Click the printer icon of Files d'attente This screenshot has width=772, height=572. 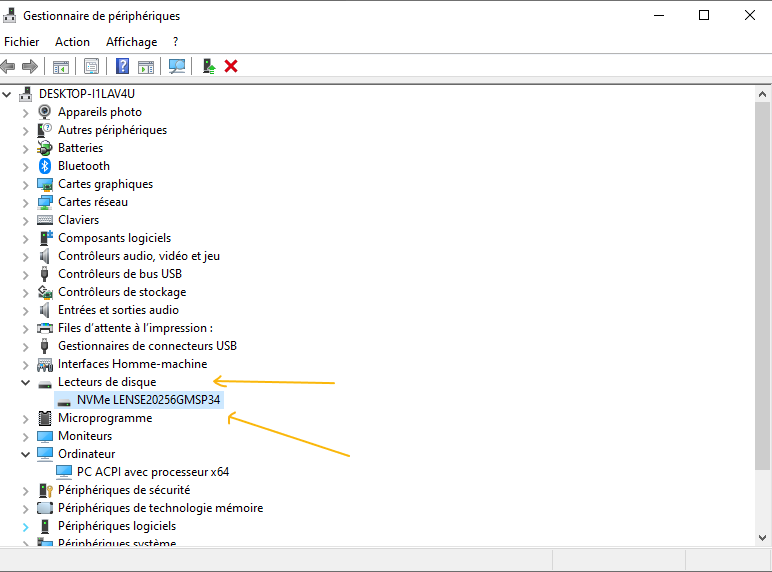click(x=45, y=328)
